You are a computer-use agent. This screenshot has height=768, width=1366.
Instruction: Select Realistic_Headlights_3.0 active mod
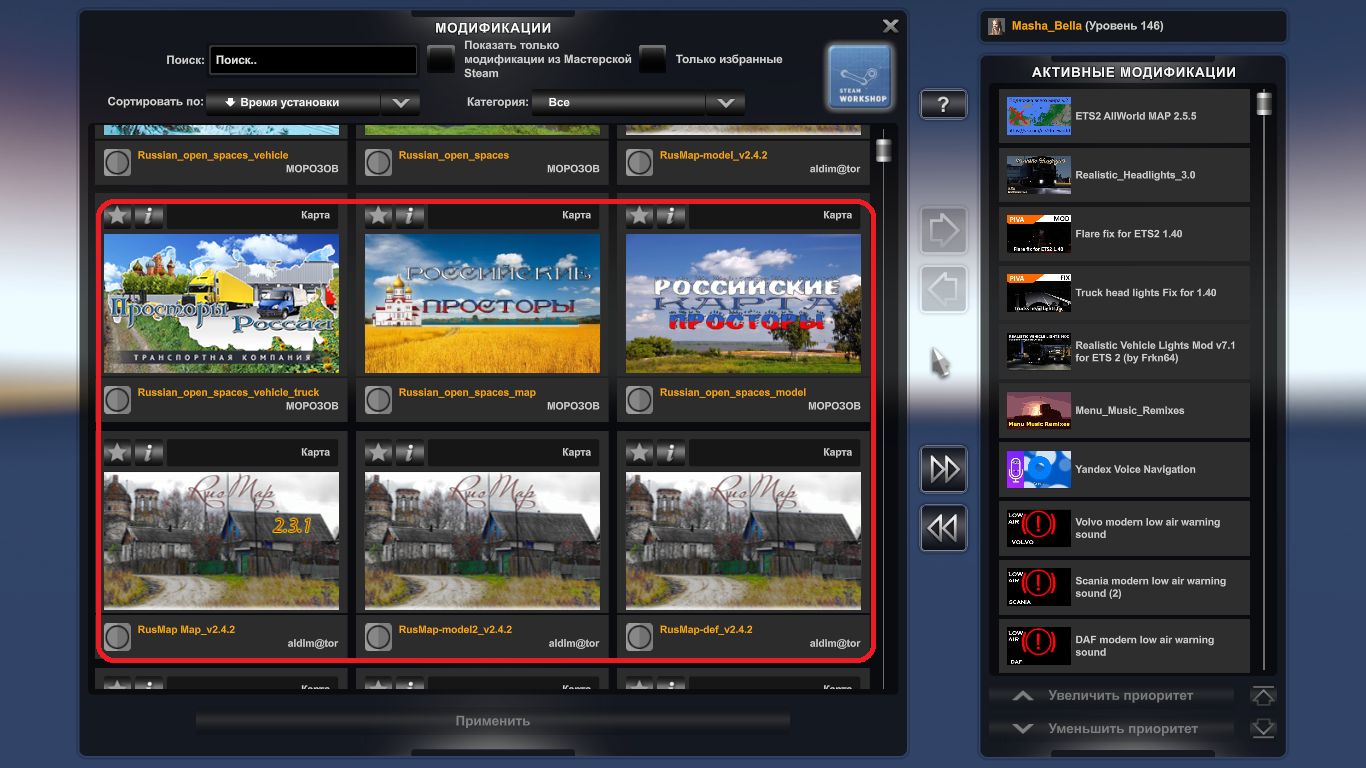pos(1124,175)
